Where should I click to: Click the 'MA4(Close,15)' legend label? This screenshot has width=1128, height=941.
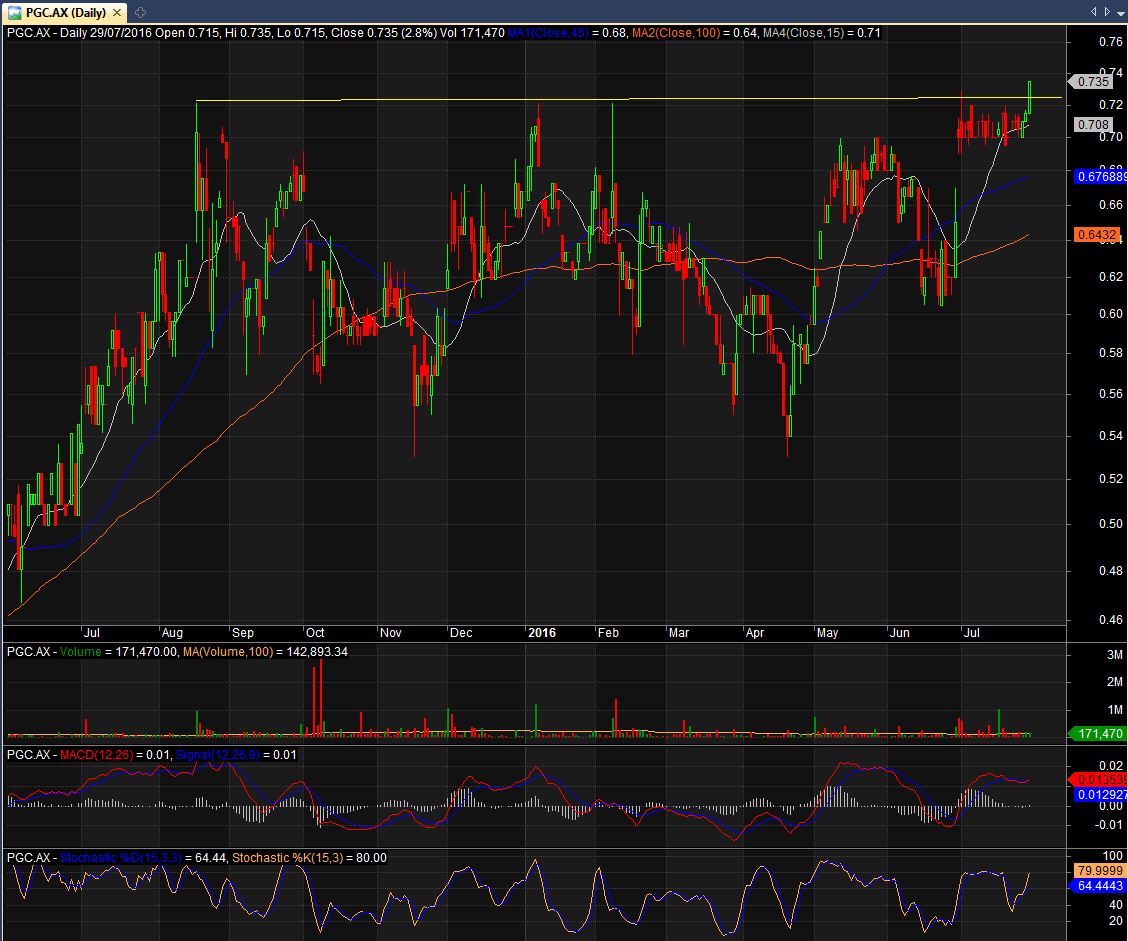click(804, 32)
